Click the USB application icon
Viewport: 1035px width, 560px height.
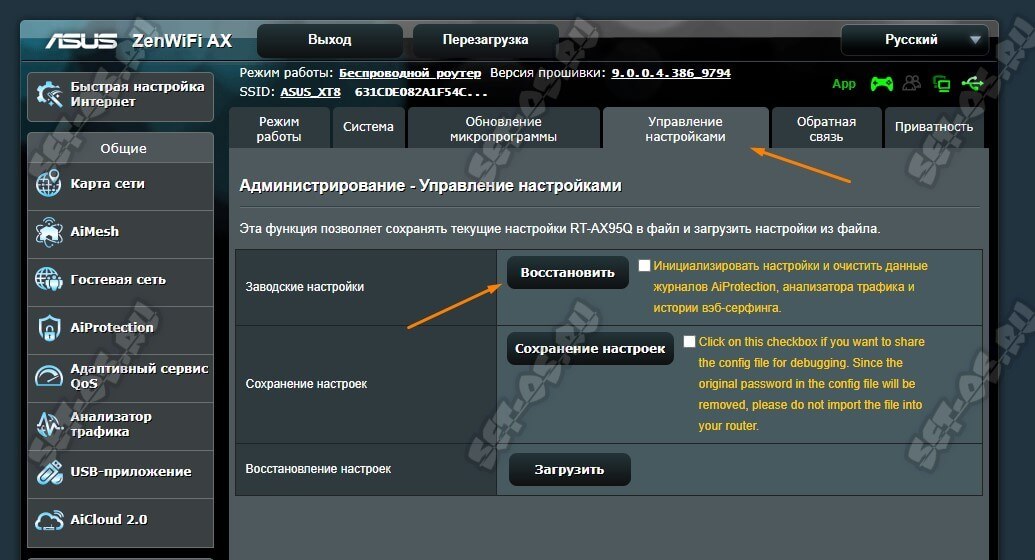tap(49, 472)
